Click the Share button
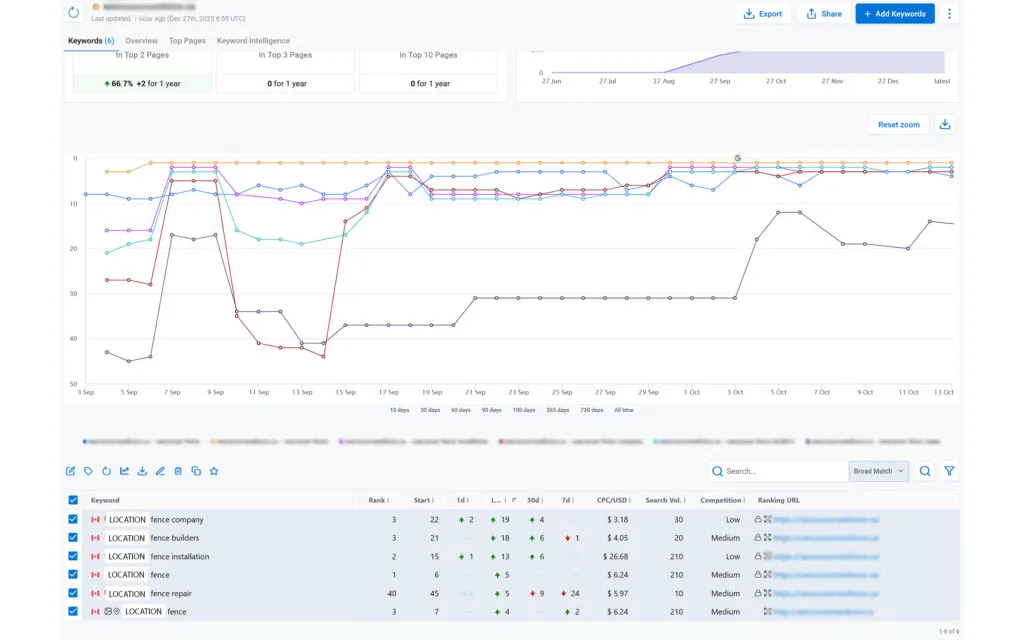Screen dimensions: 1024x640 coord(824,14)
